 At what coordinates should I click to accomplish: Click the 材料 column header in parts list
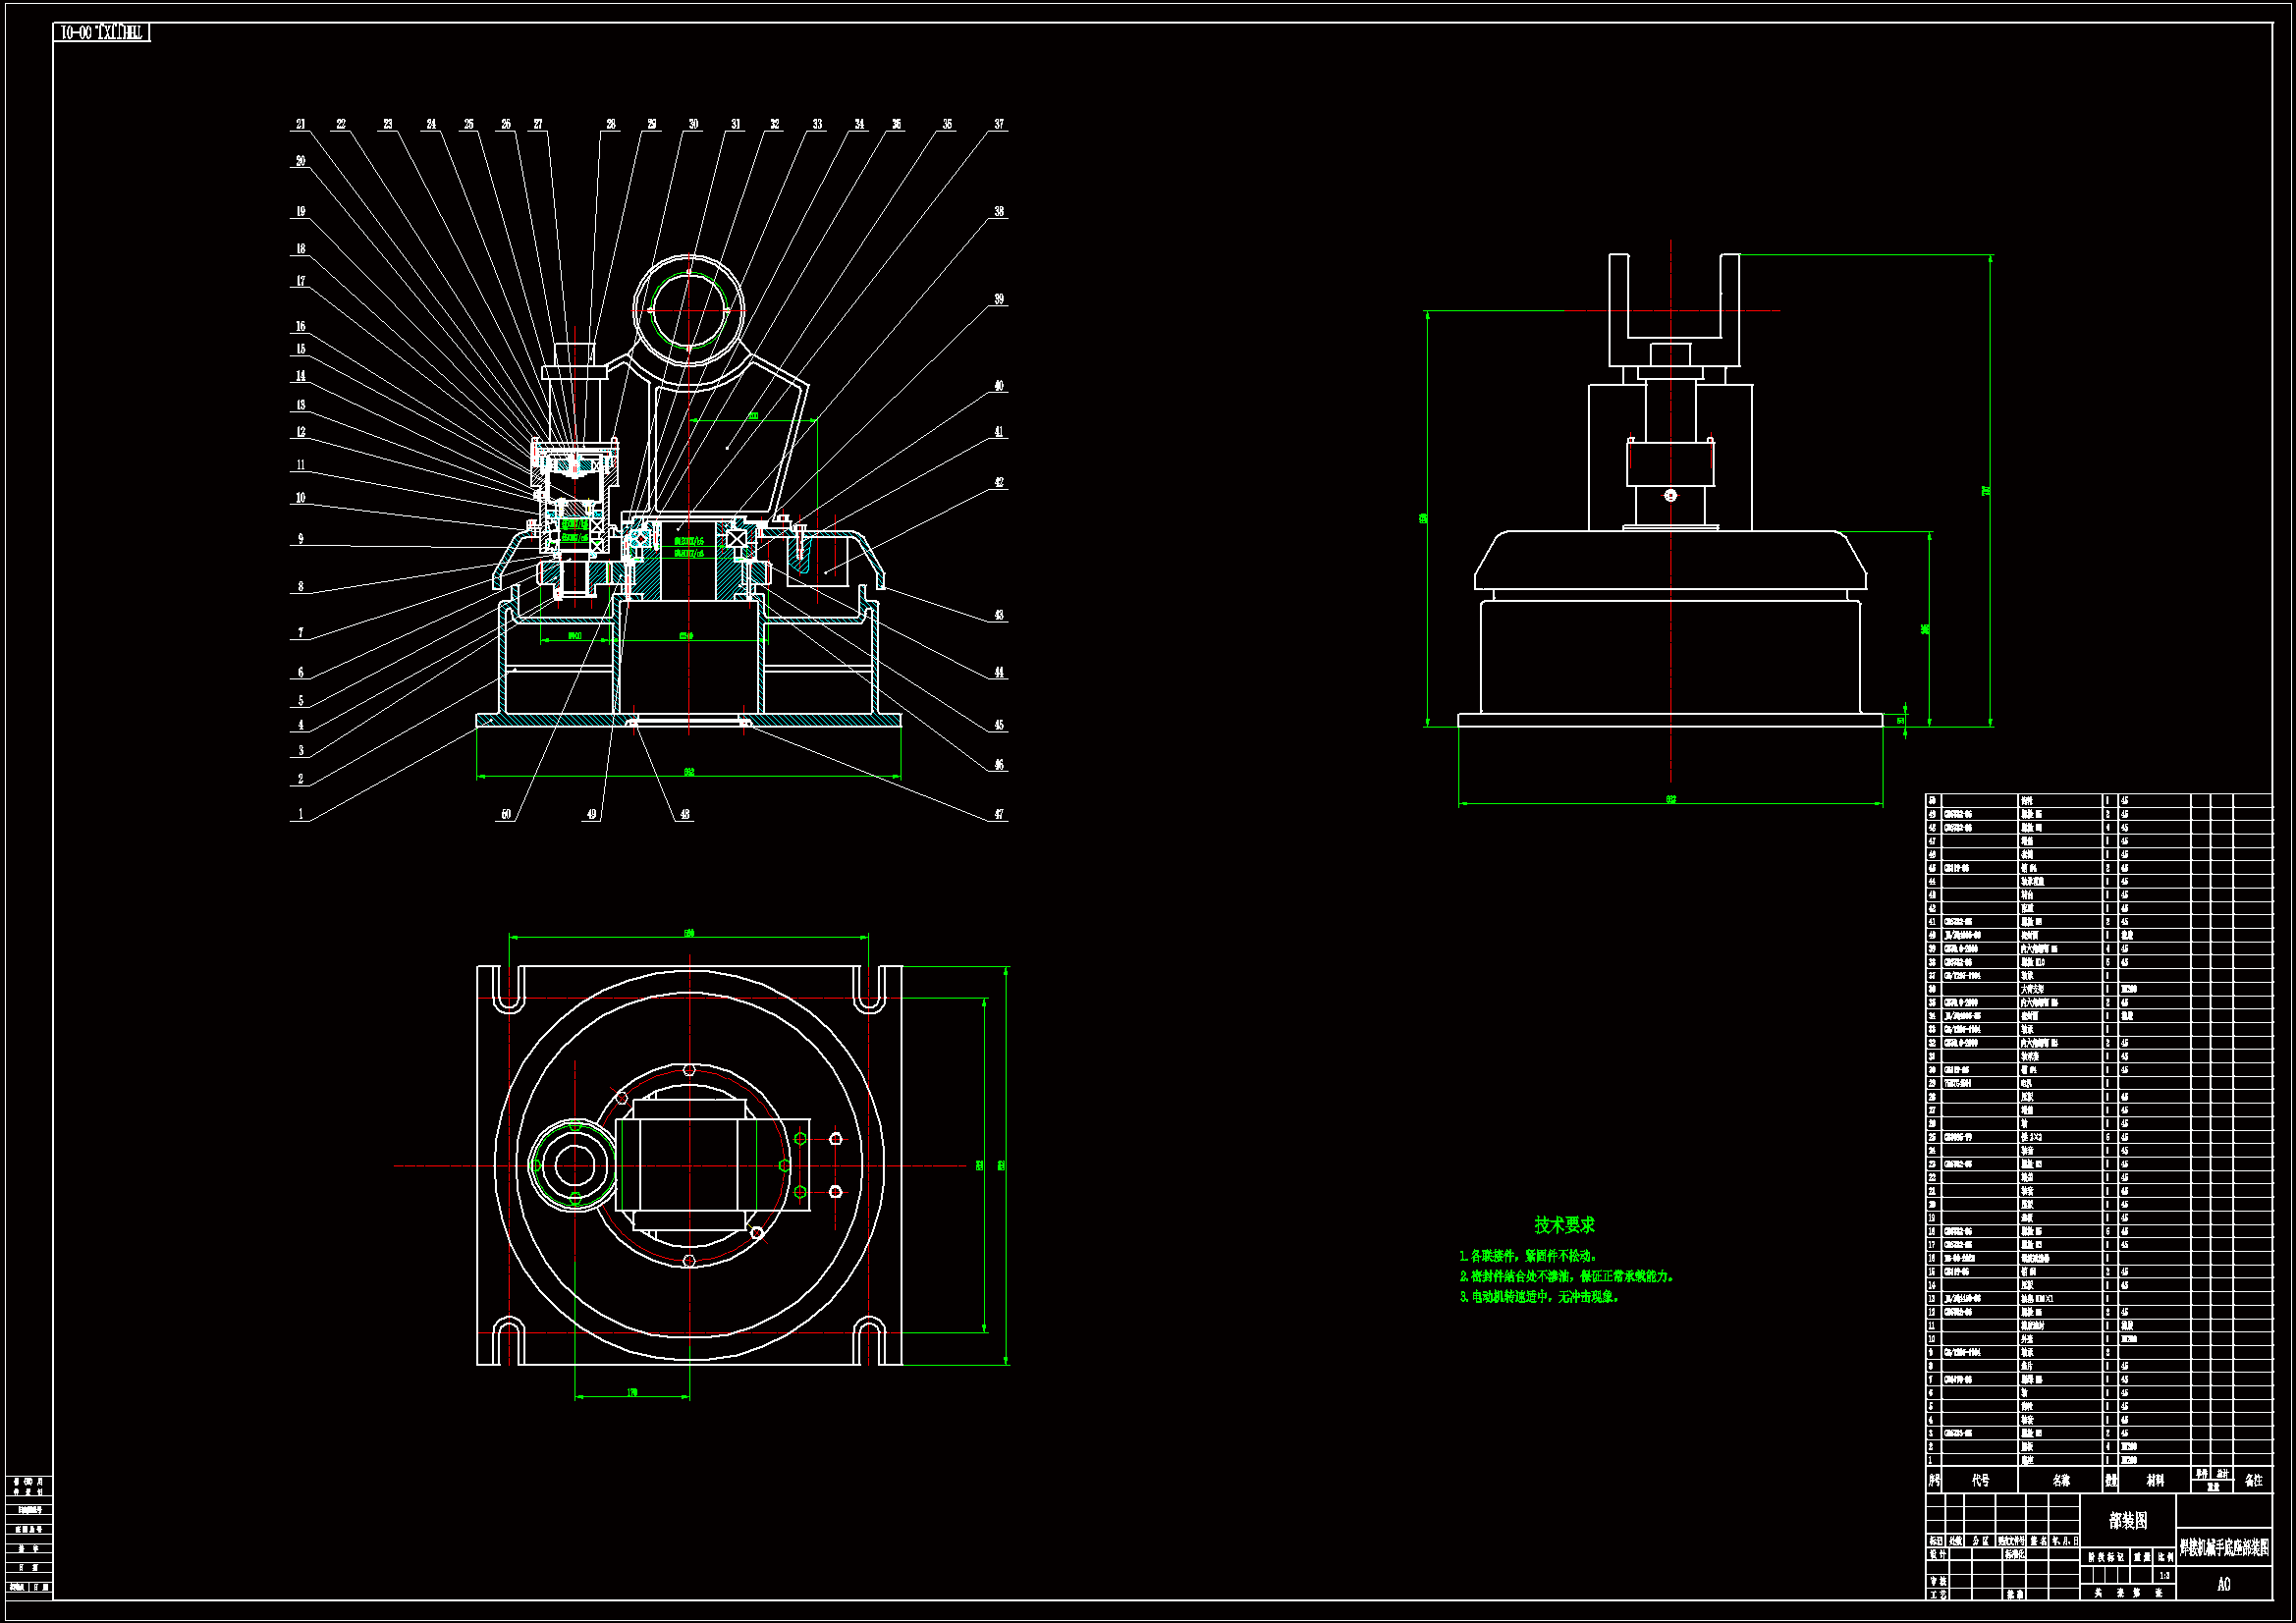click(2155, 1480)
